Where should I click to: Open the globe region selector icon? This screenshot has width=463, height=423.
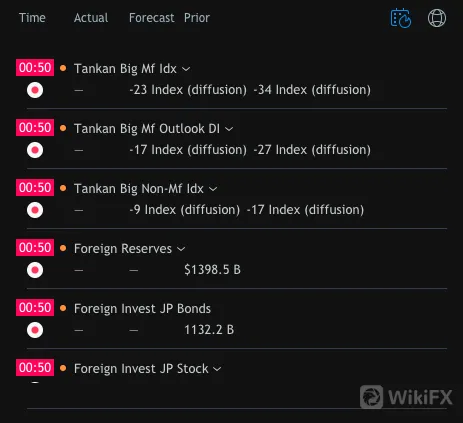[x=437, y=18]
